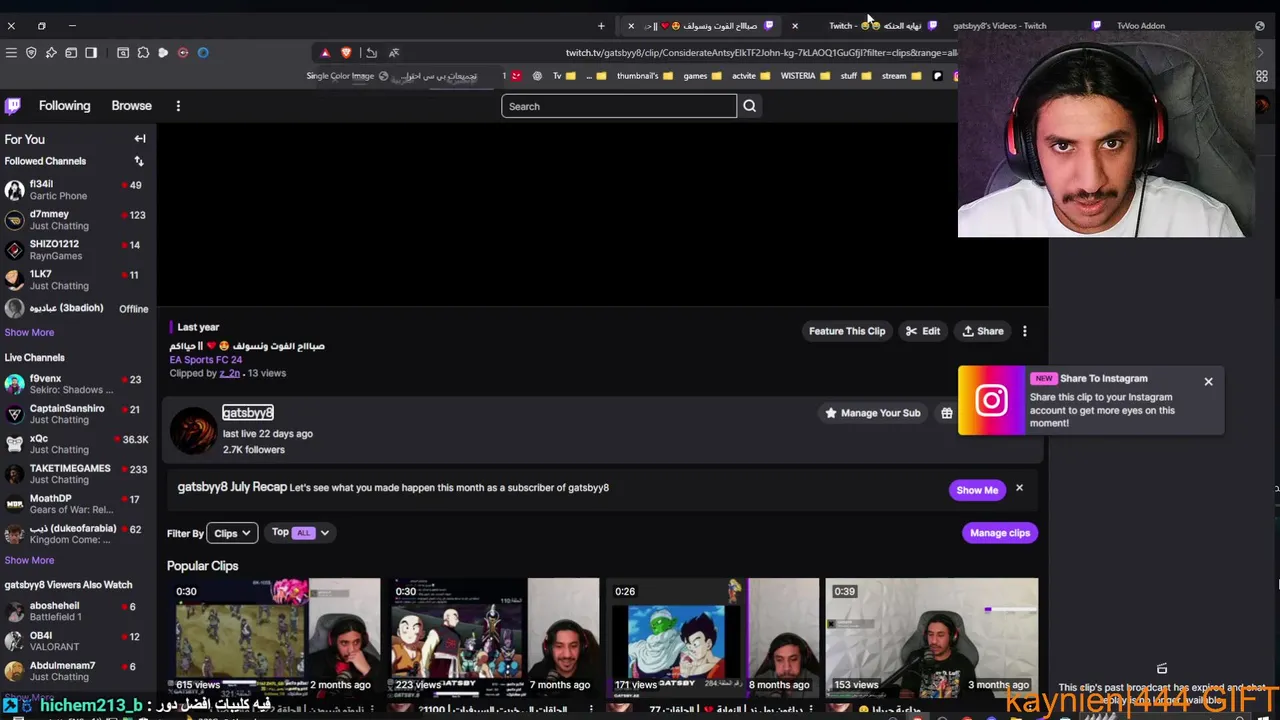
Task: Open the Following tab
Action: (64, 106)
